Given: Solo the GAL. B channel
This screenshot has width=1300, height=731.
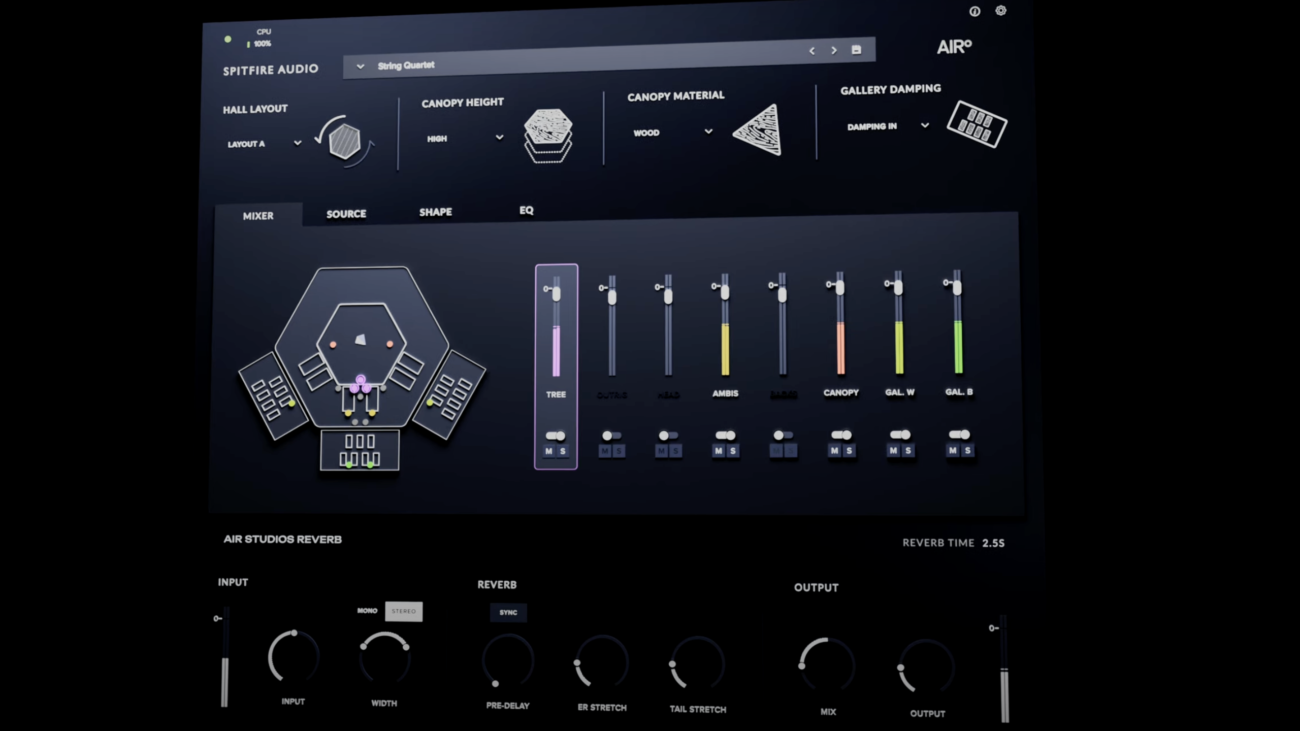Looking at the screenshot, I should (967, 450).
